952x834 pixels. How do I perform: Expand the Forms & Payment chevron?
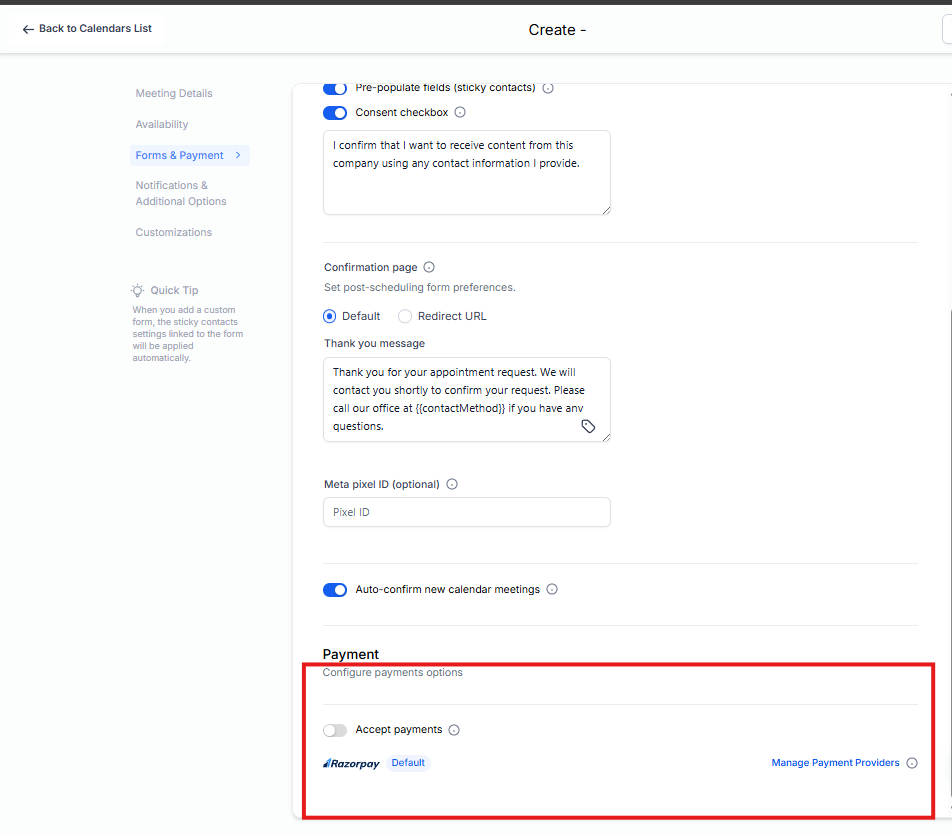pyautogui.click(x=238, y=155)
